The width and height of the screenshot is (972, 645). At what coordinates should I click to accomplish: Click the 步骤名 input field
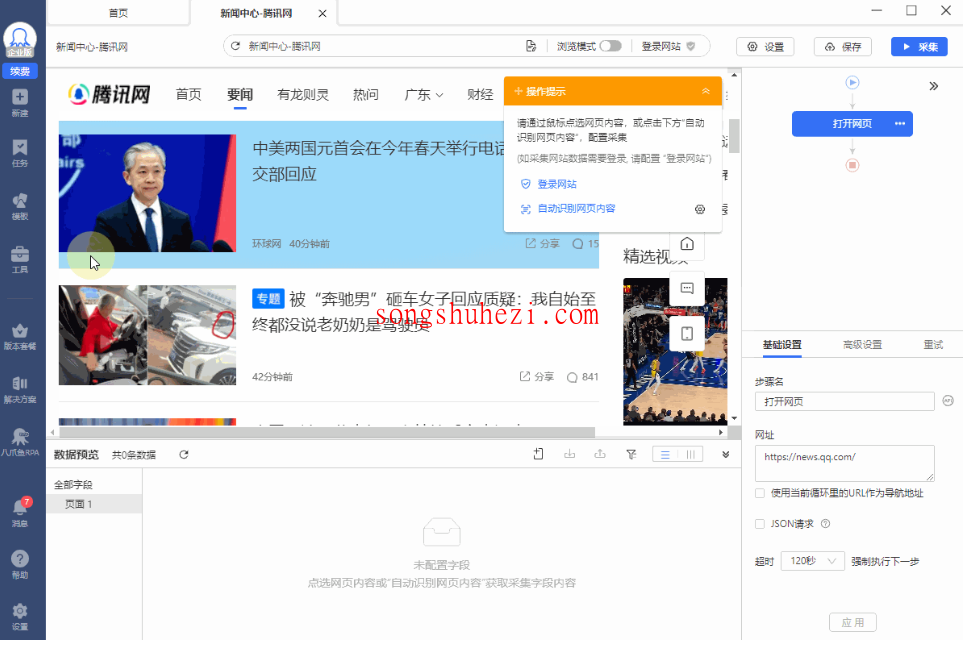pos(844,402)
